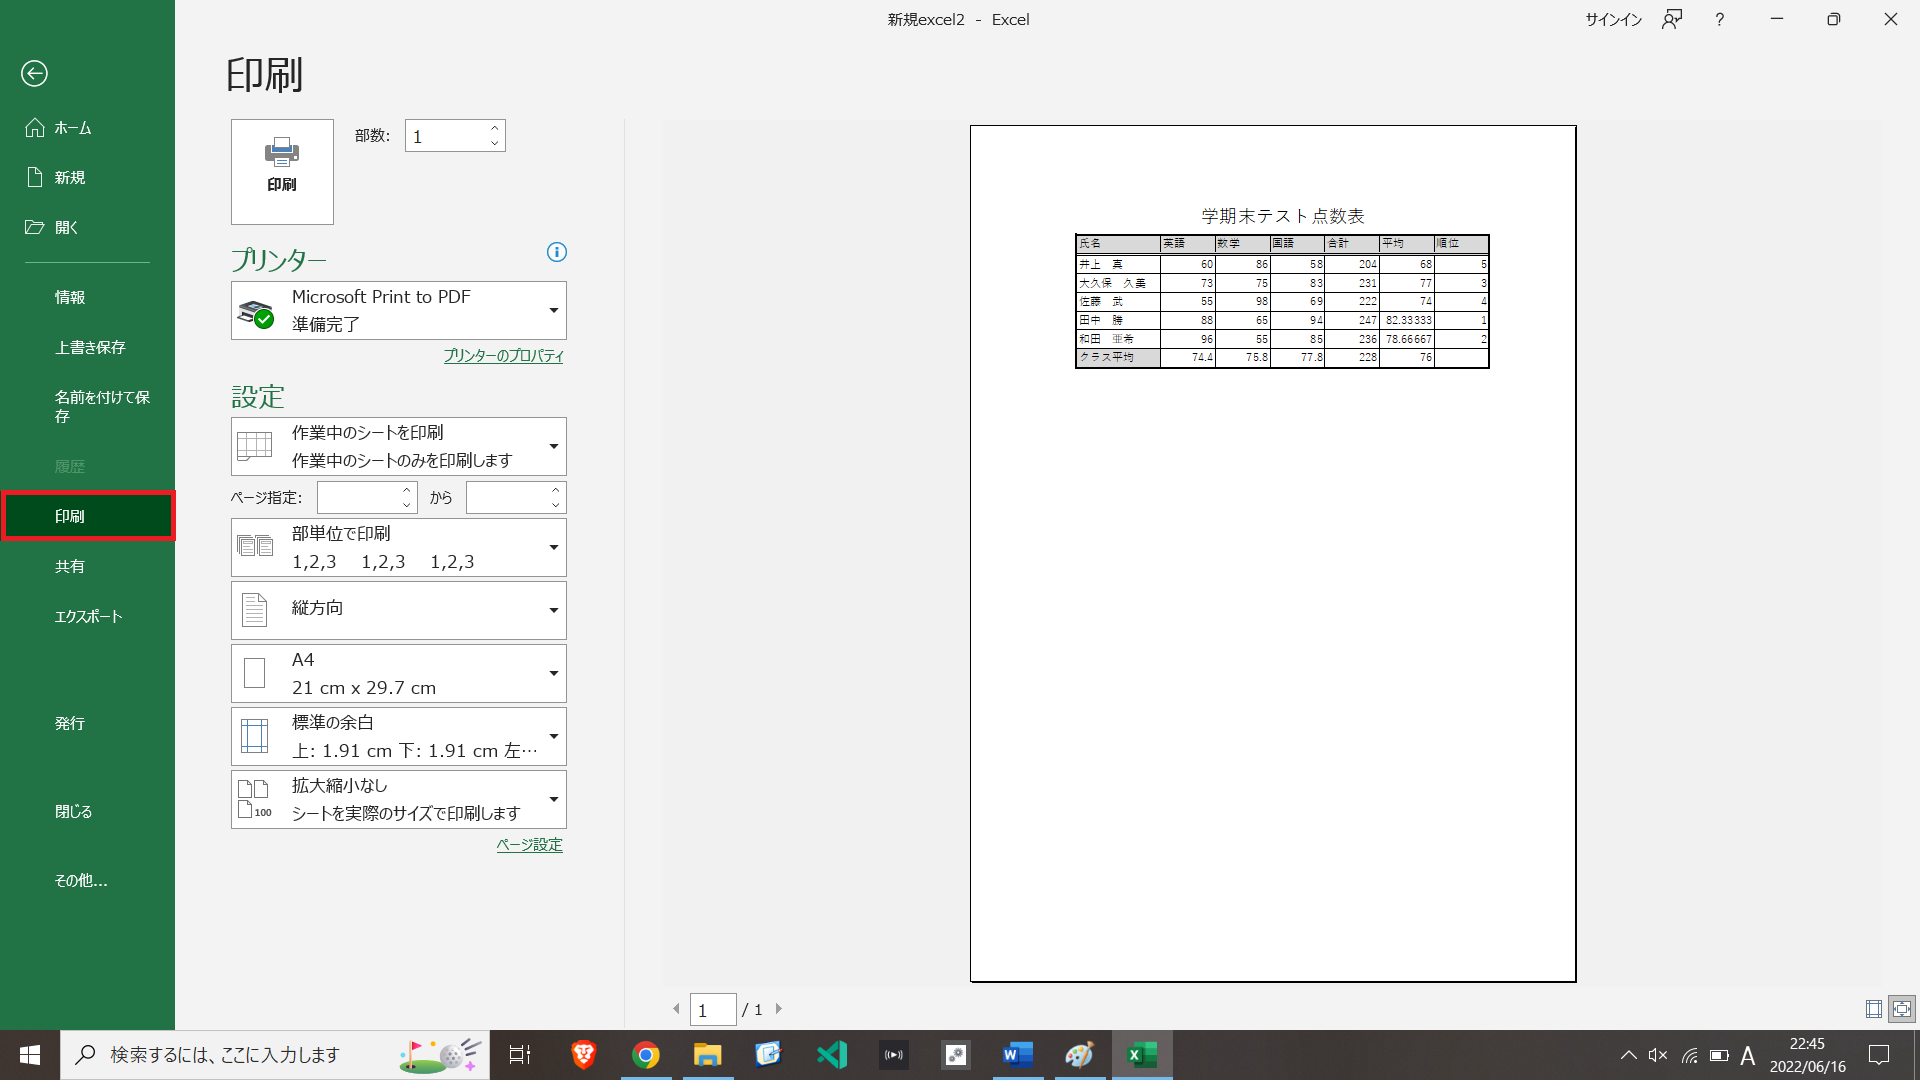Click the ページ設定 link

529,845
